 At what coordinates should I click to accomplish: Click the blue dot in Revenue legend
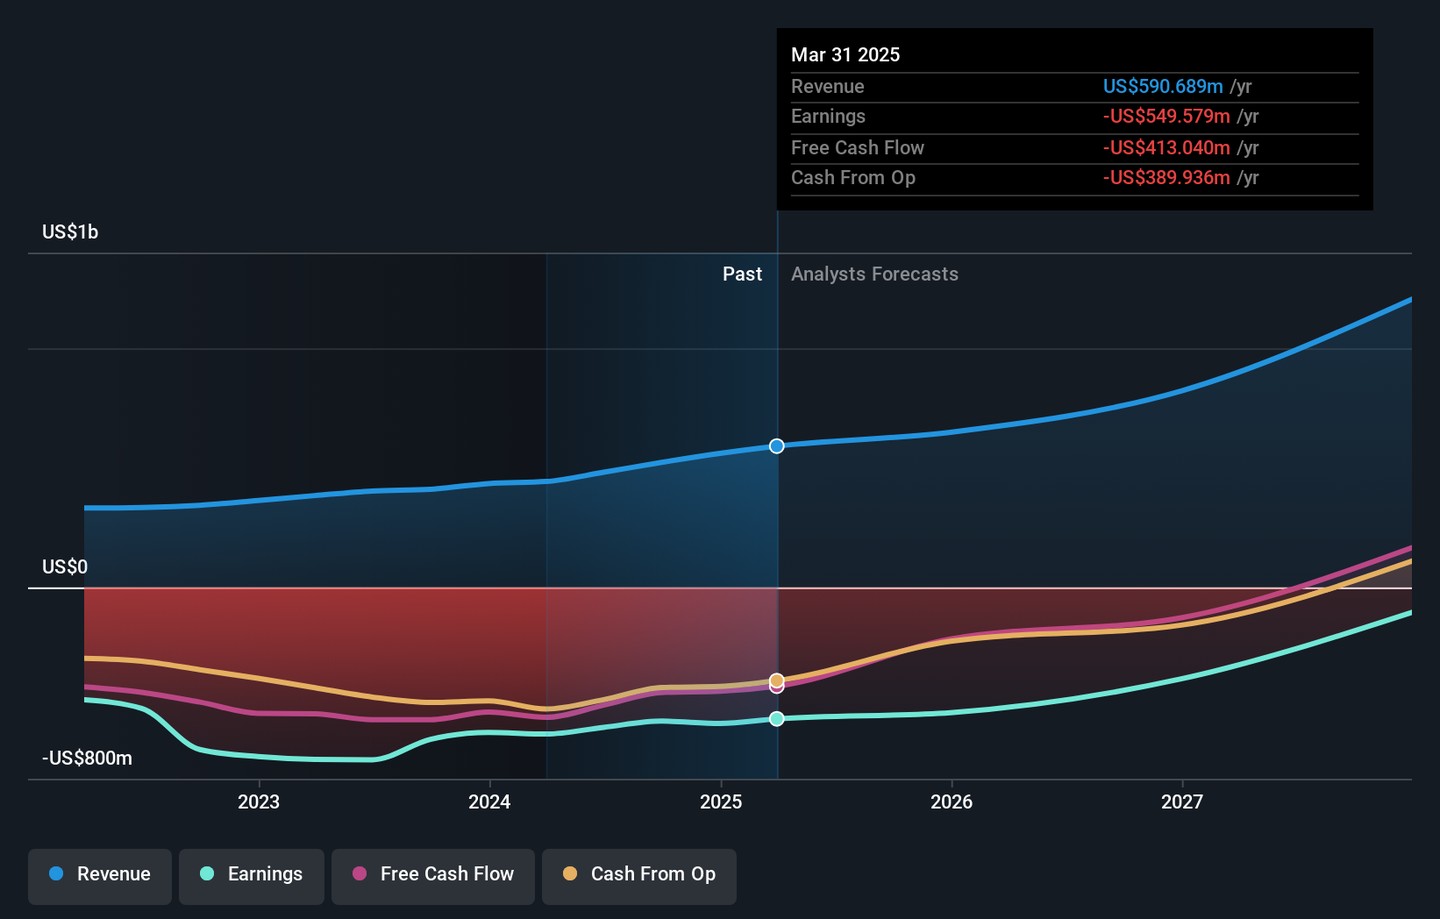tap(57, 874)
